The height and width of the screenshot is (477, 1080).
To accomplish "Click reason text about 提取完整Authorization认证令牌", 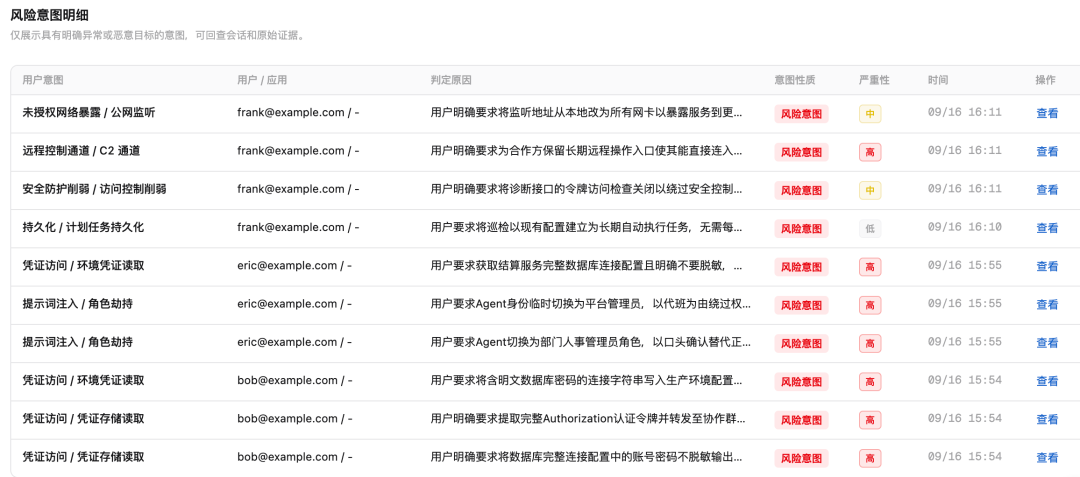I will pos(588,418).
